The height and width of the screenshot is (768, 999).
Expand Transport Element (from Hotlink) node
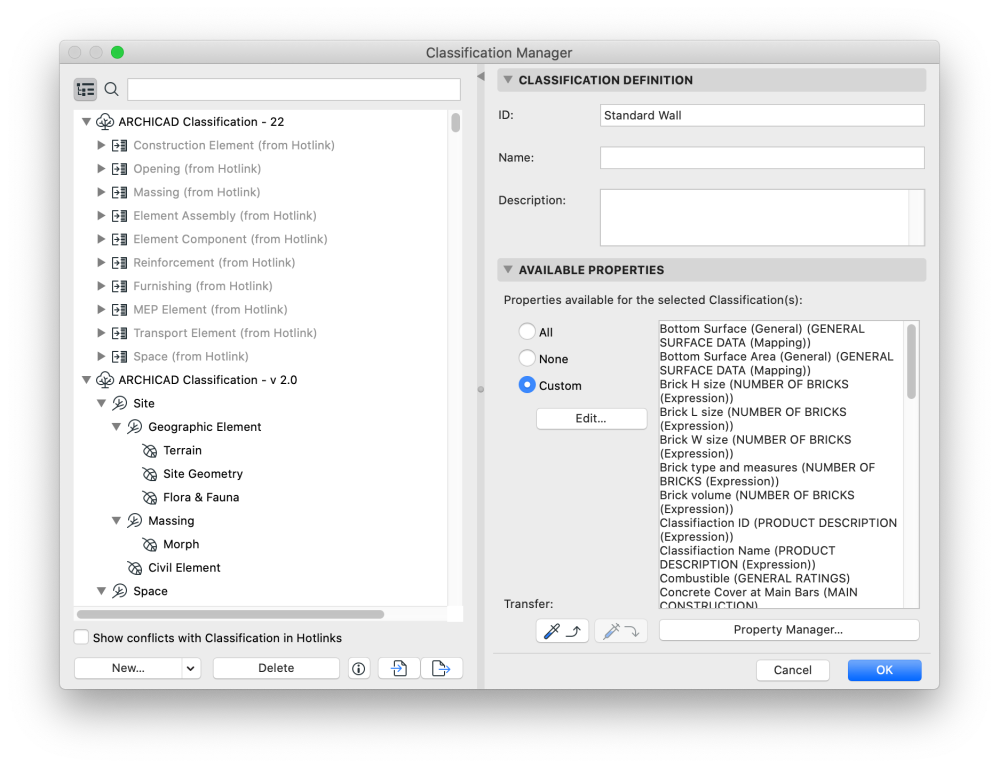pos(101,333)
